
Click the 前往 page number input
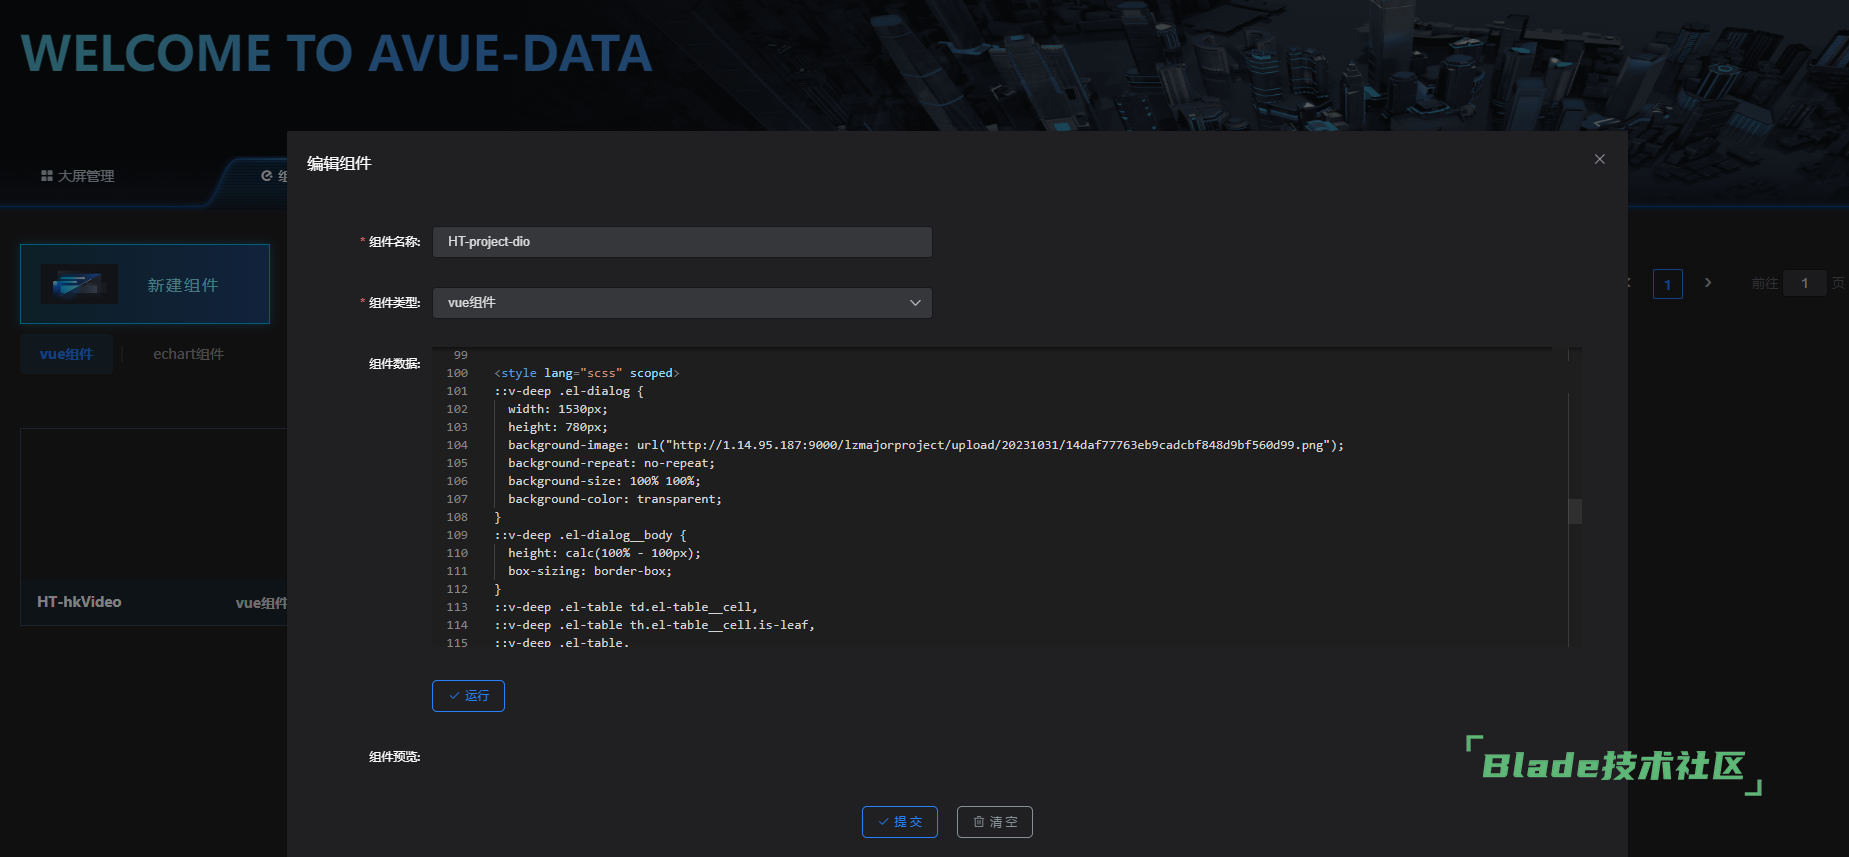point(1804,283)
